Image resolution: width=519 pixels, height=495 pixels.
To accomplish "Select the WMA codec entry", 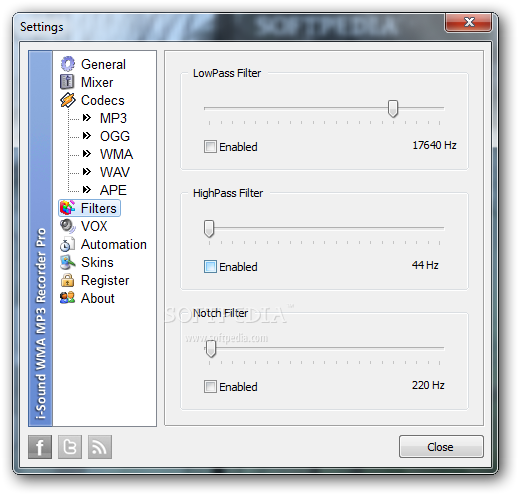I will click(x=117, y=154).
